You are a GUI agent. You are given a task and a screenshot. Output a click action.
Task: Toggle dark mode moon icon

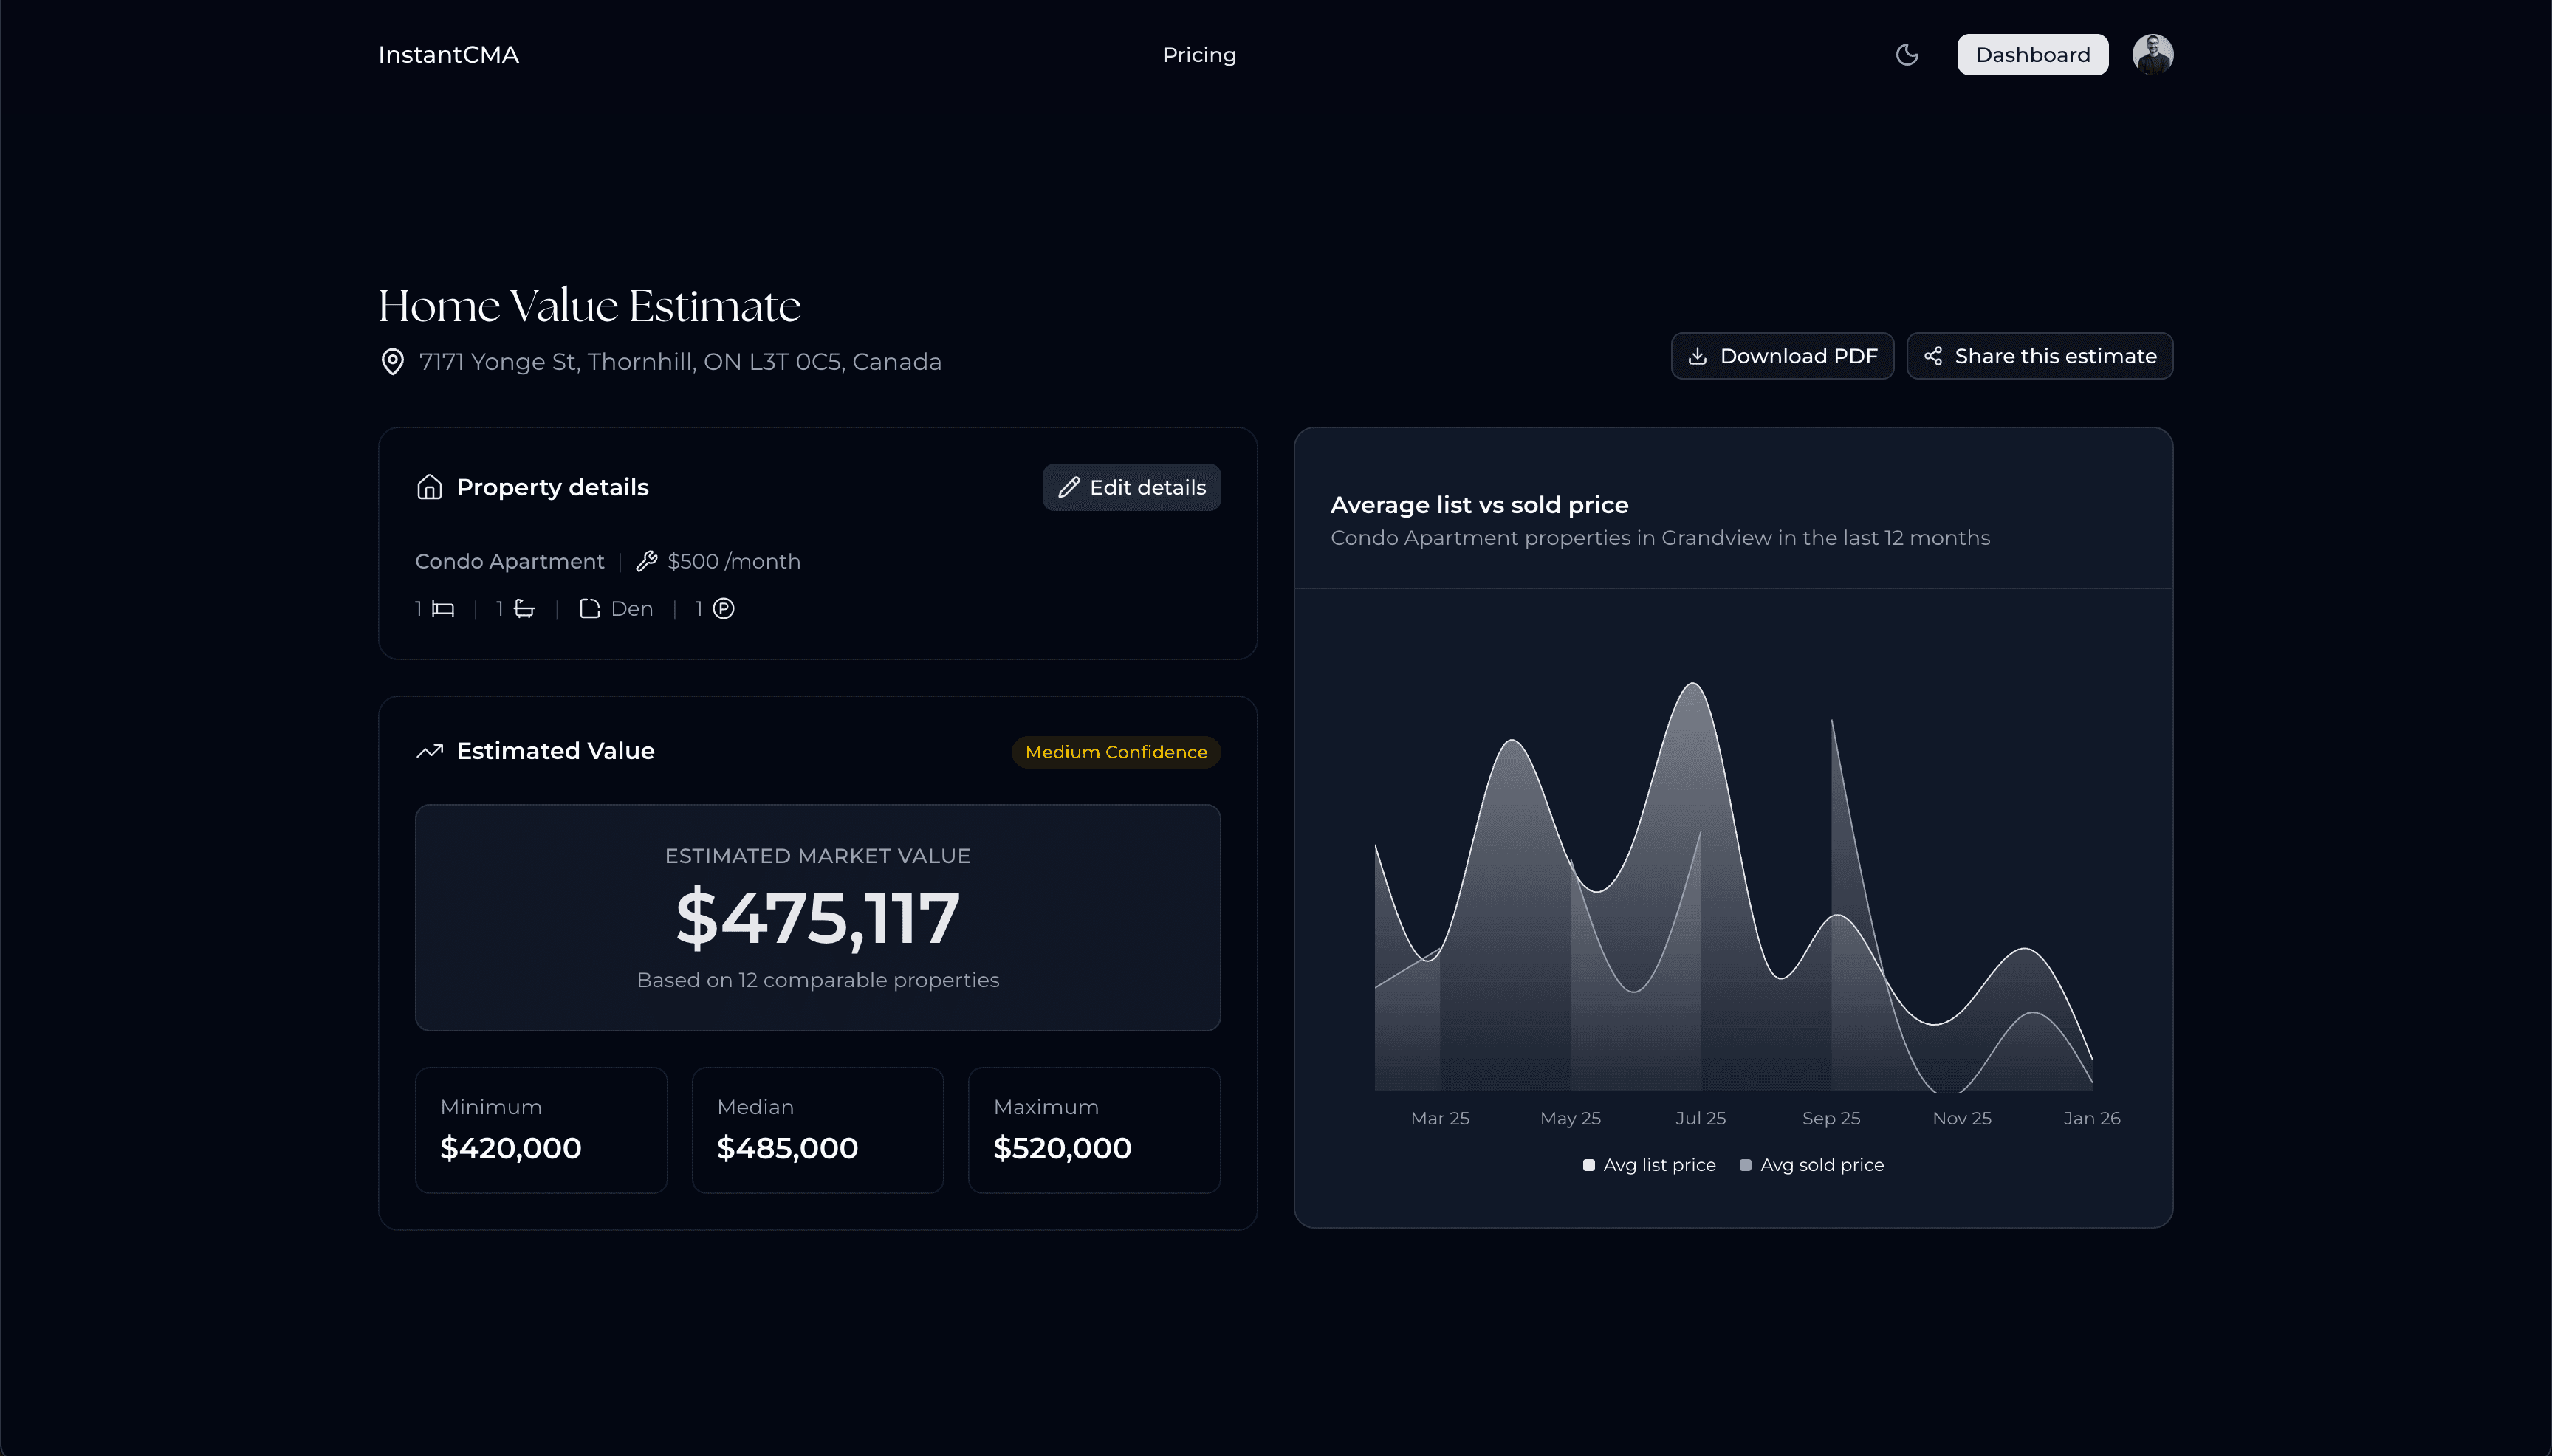1906,54
